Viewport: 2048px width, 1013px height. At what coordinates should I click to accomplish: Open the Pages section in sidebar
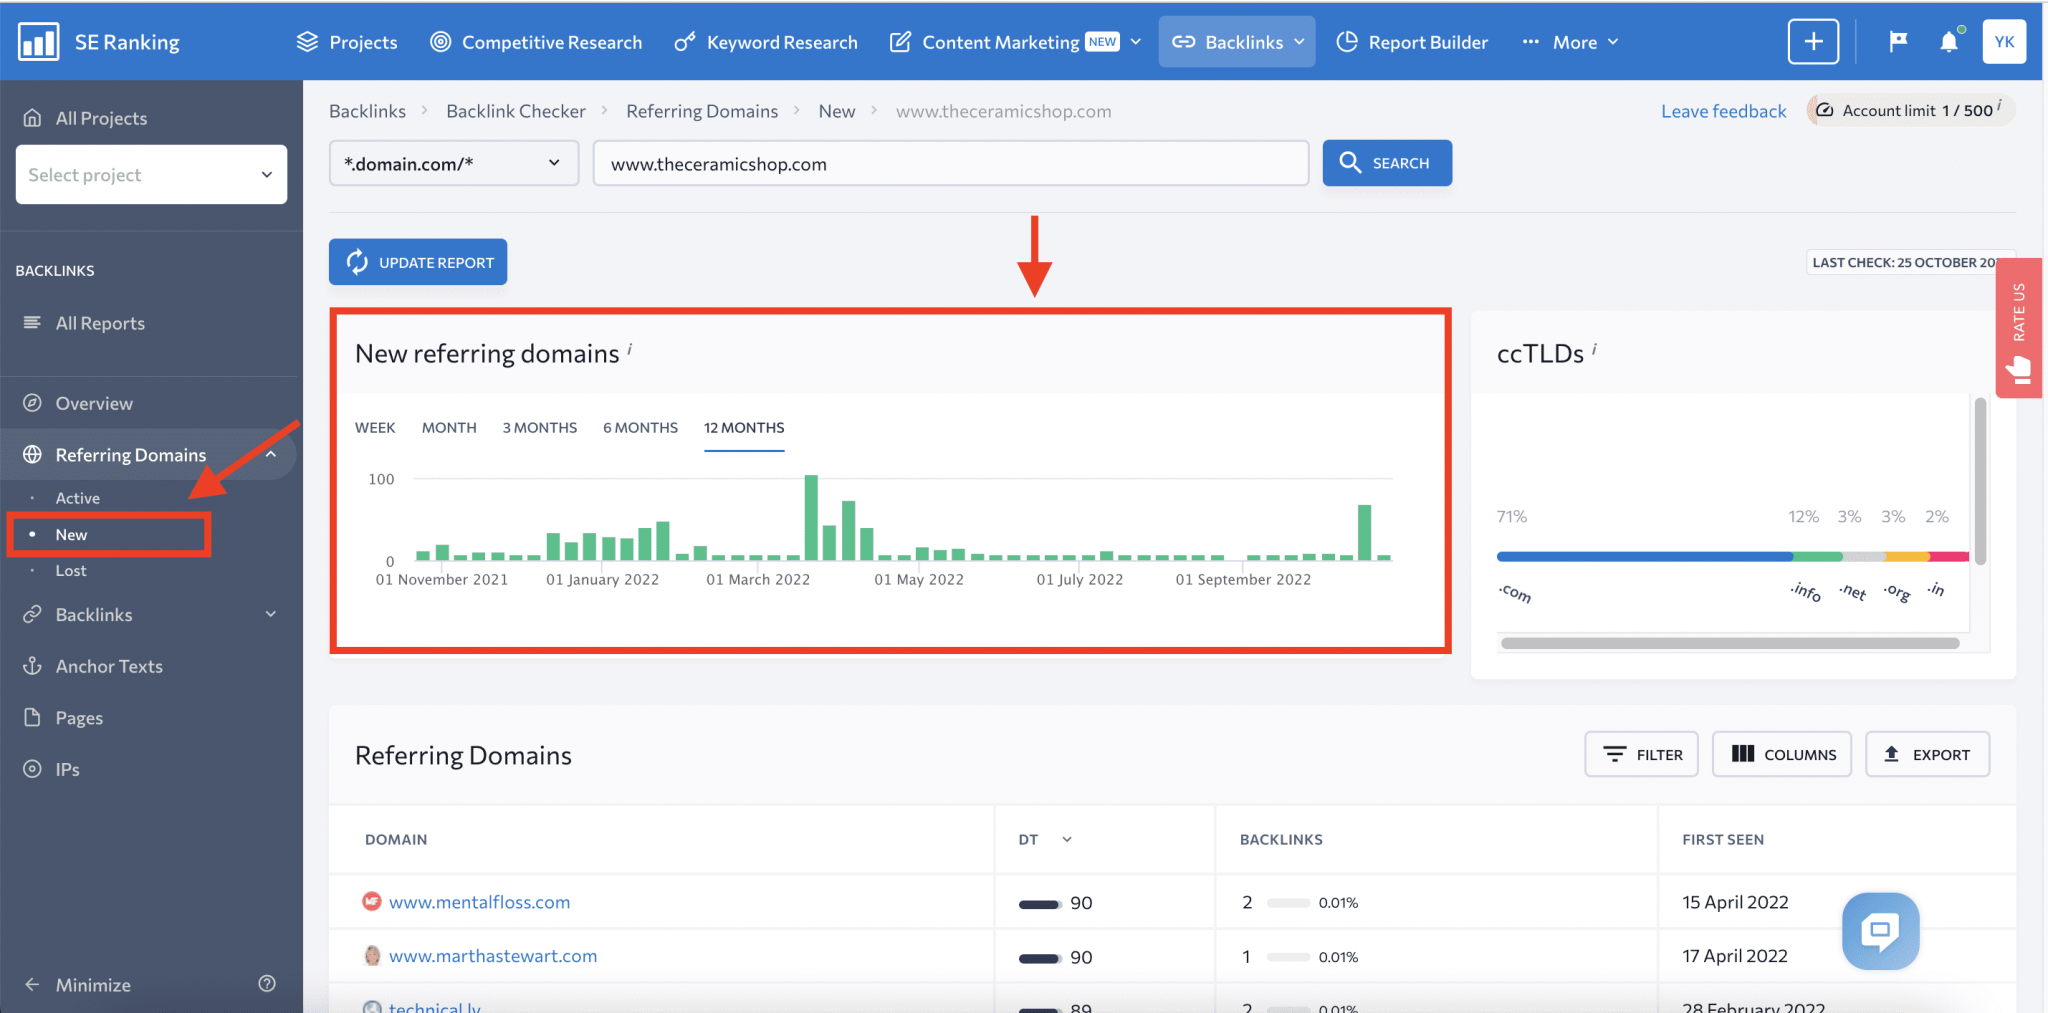coord(33,717)
